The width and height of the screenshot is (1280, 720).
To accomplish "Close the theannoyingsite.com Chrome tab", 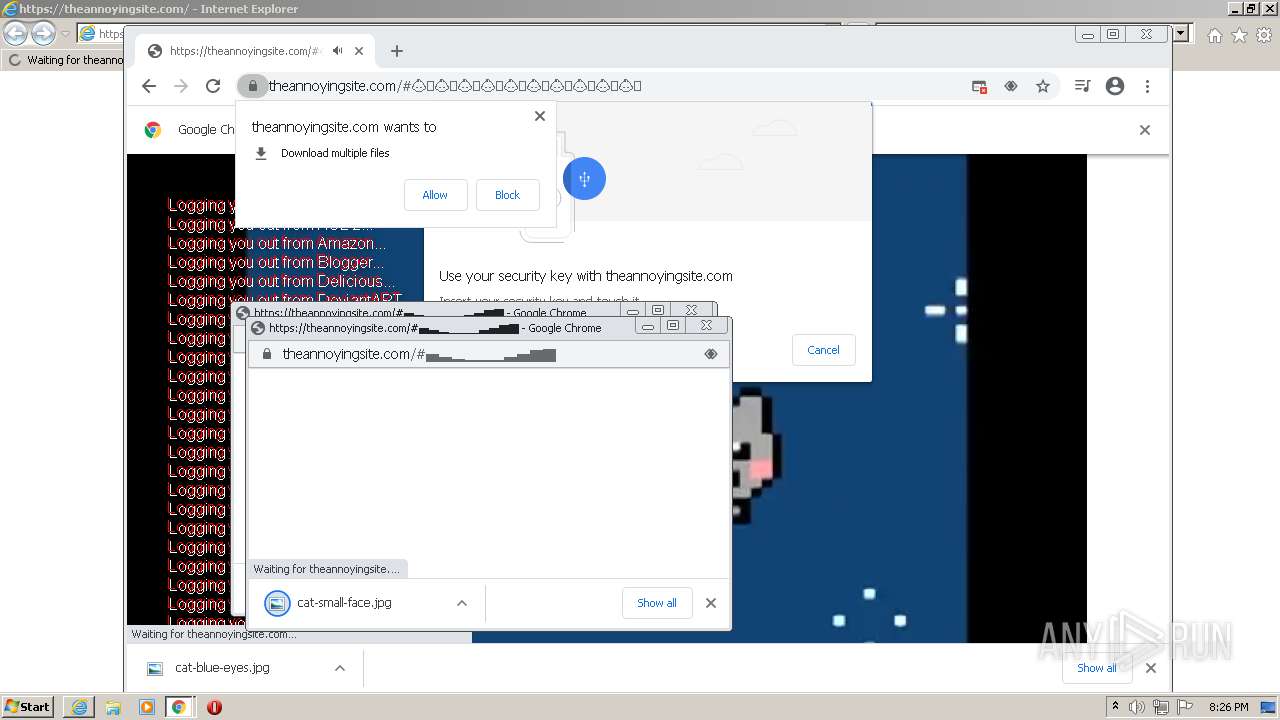I will coord(359,51).
